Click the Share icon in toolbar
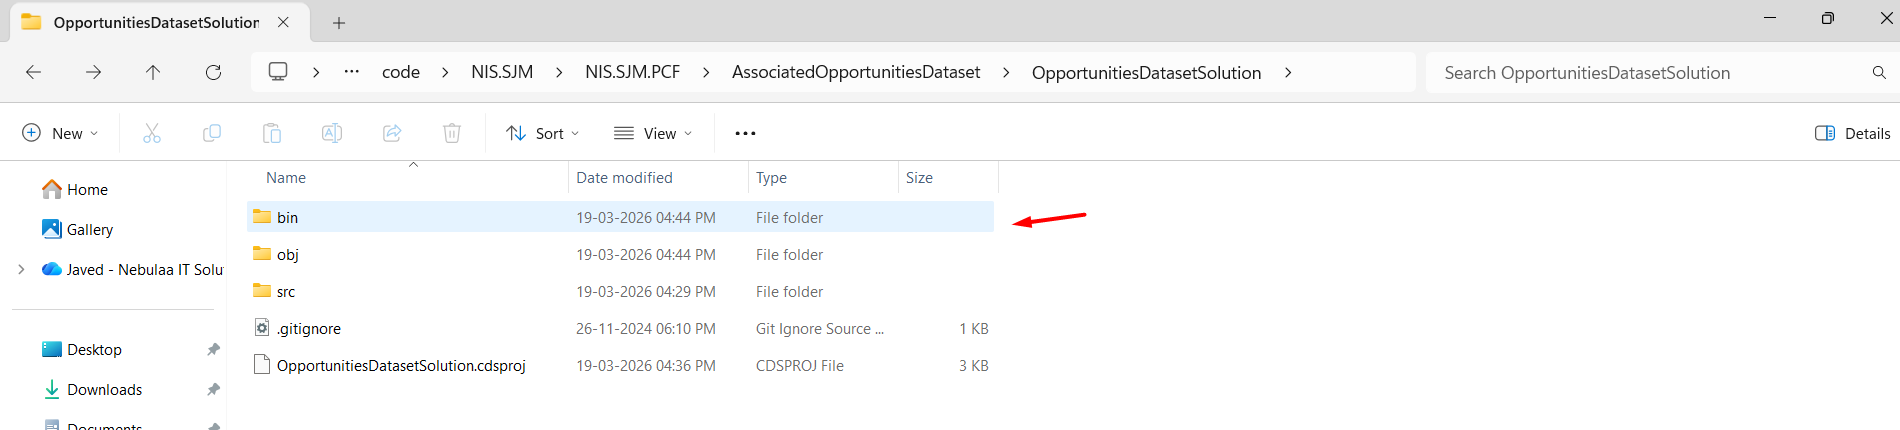Image resolution: width=1900 pixels, height=430 pixels. click(x=392, y=133)
